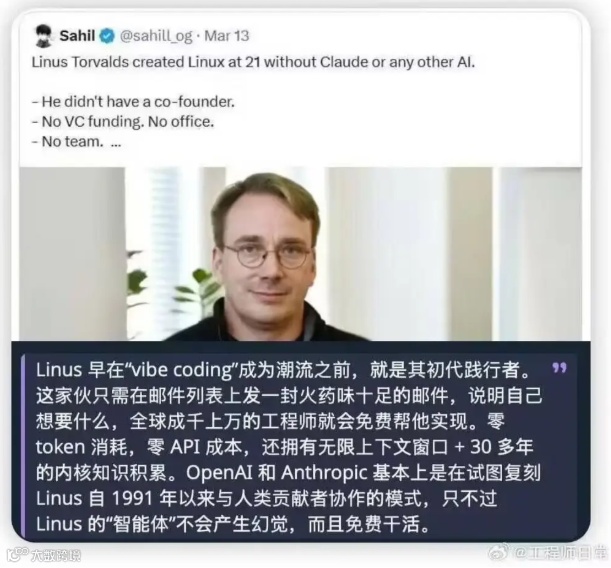Open the Mar 13 timestamp link

227,36
